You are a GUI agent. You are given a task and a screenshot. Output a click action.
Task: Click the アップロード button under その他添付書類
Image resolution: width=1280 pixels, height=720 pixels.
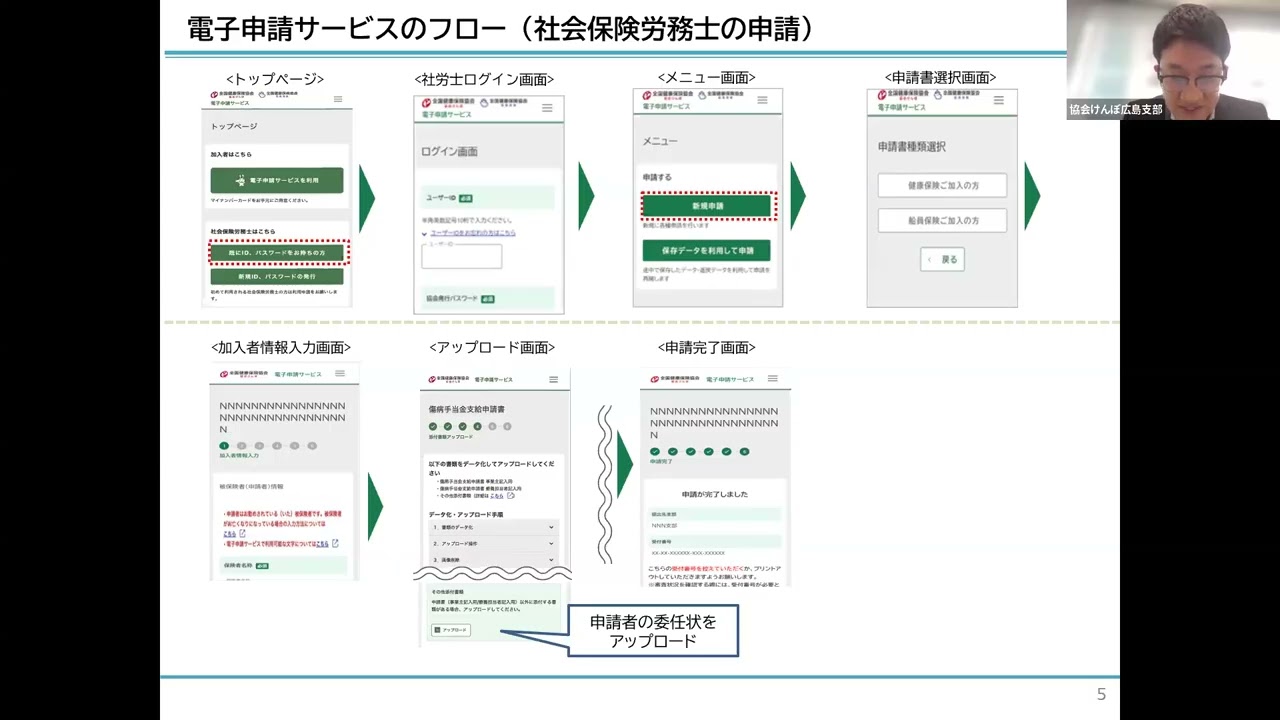click(x=451, y=630)
